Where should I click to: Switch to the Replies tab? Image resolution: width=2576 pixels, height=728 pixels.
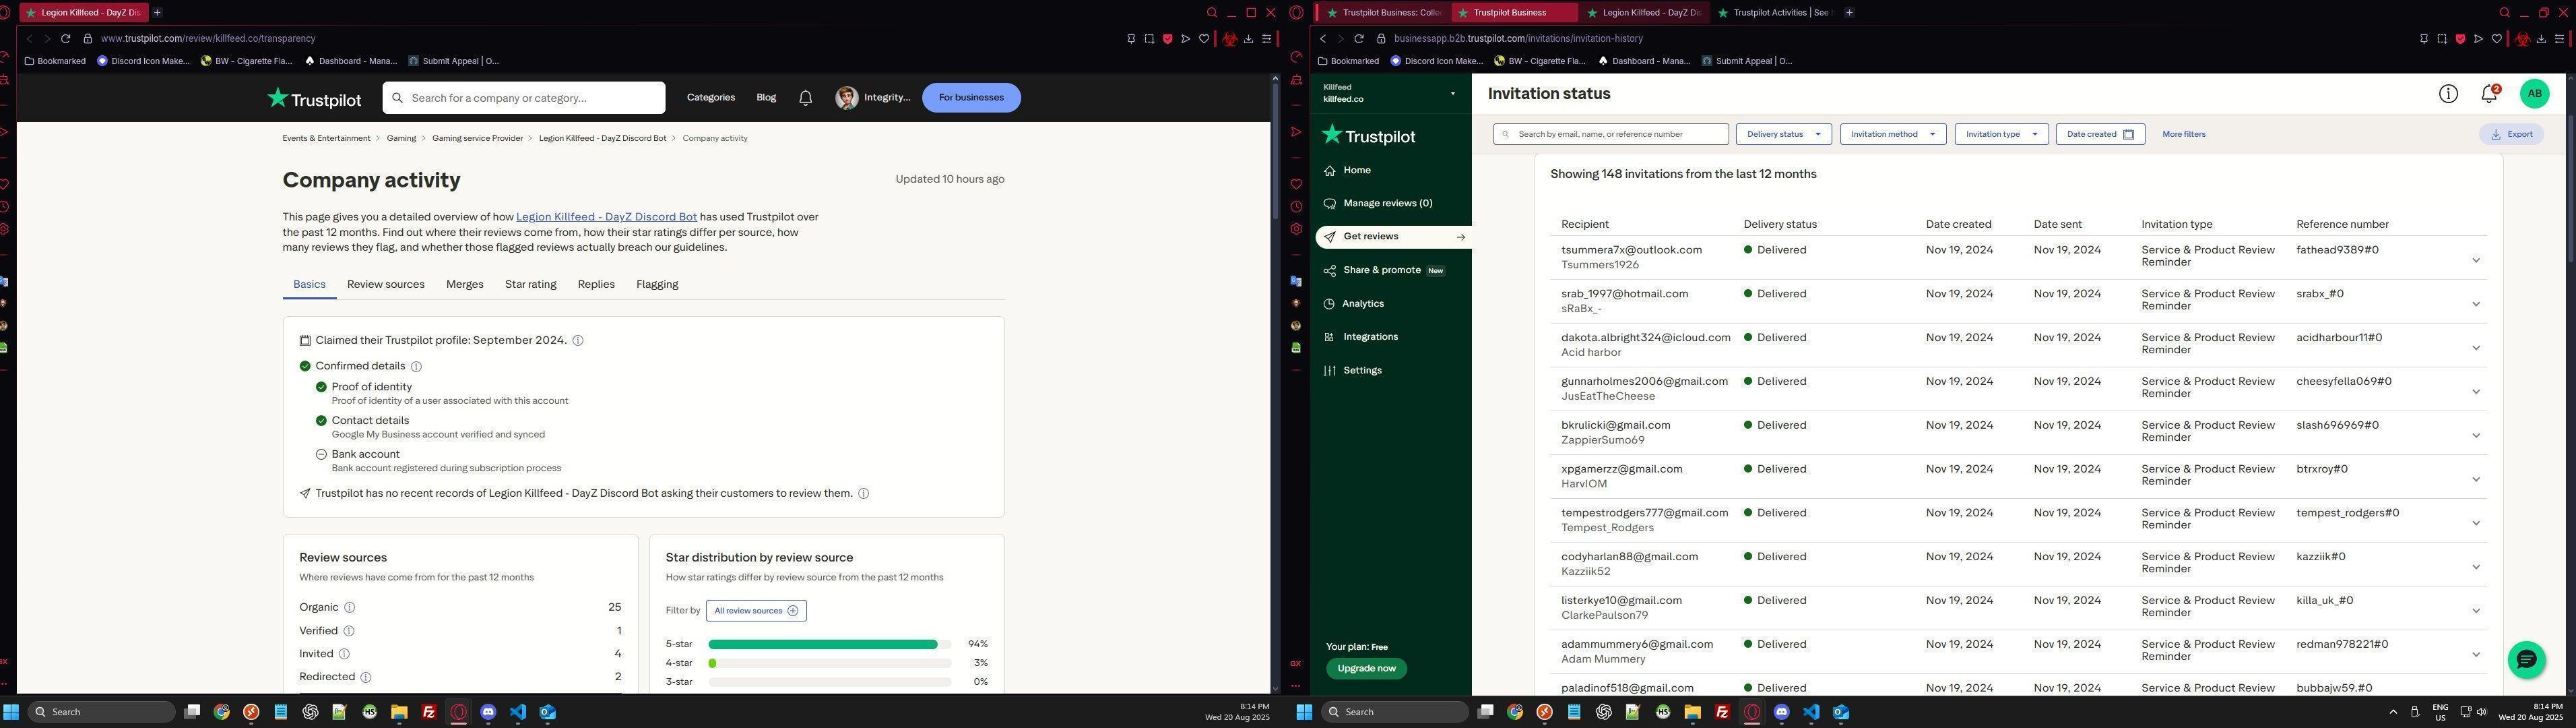click(x=596, y=285)
